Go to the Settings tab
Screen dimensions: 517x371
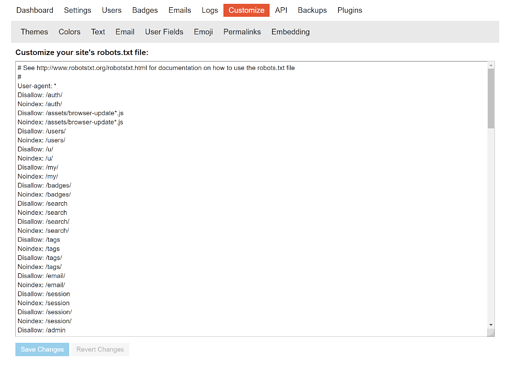point(77,10)
